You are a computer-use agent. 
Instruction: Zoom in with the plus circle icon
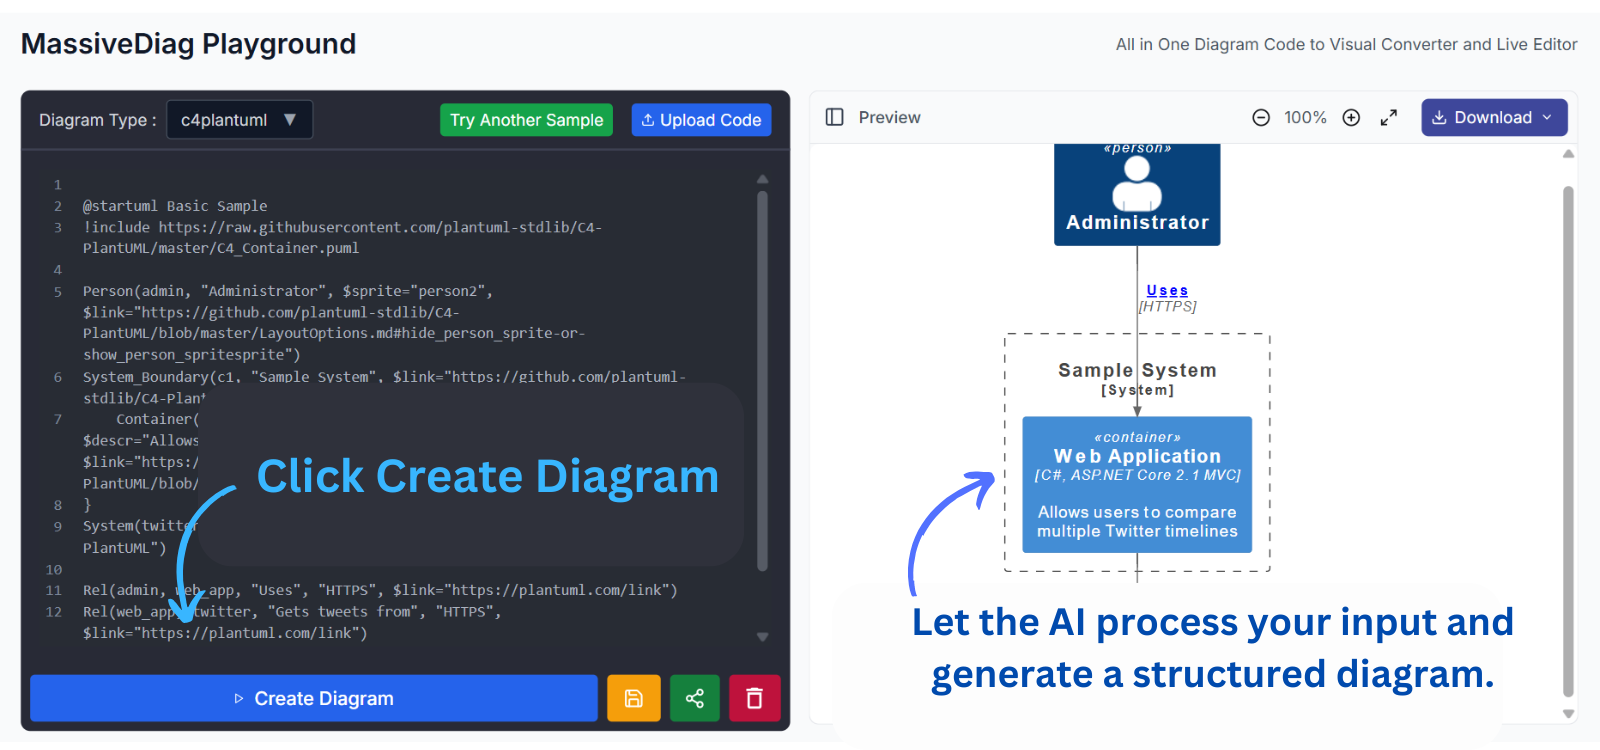coord(1351,118)
